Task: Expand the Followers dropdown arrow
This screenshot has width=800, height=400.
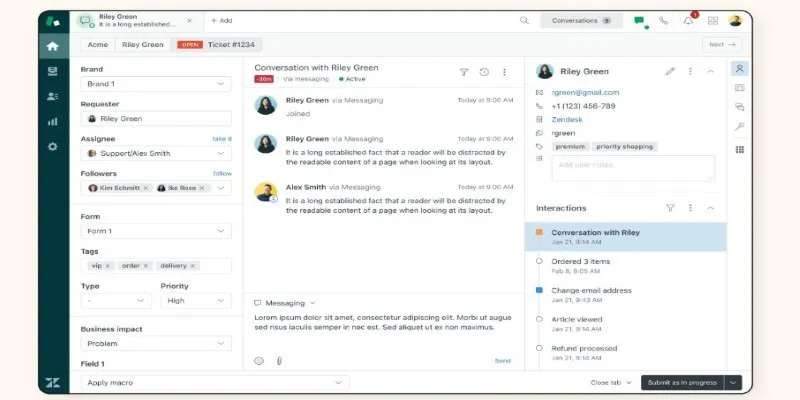Action: click(220, 188)
